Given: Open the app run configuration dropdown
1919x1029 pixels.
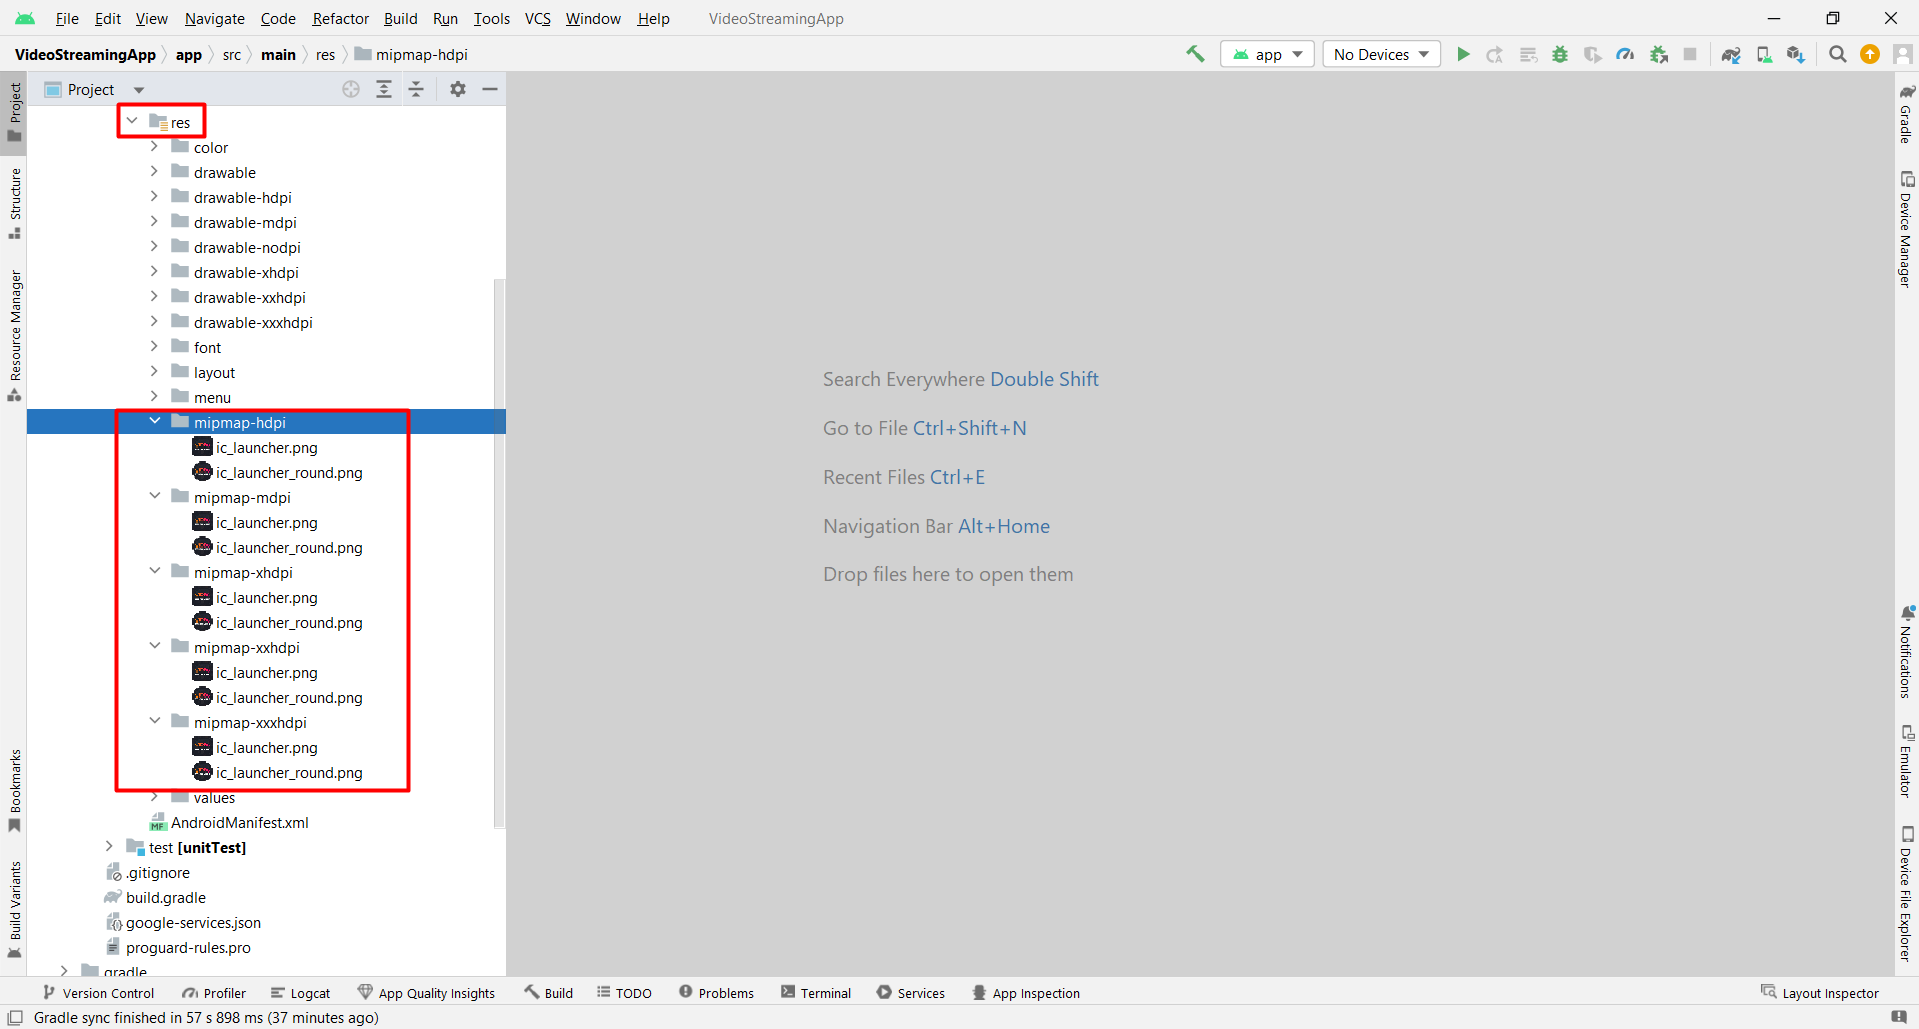Looking at the screenshot, I should tap(1267, 54).
